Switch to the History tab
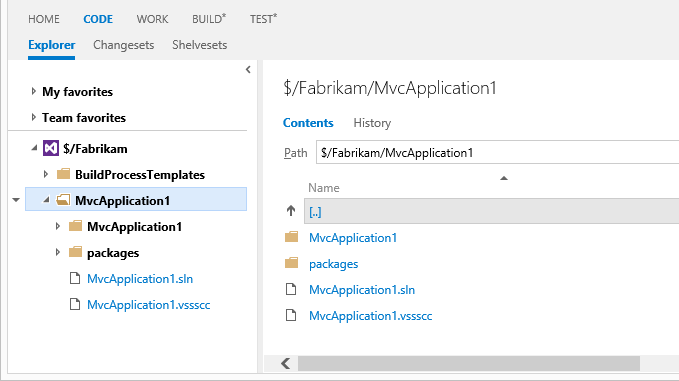 [x=372, y=123]
